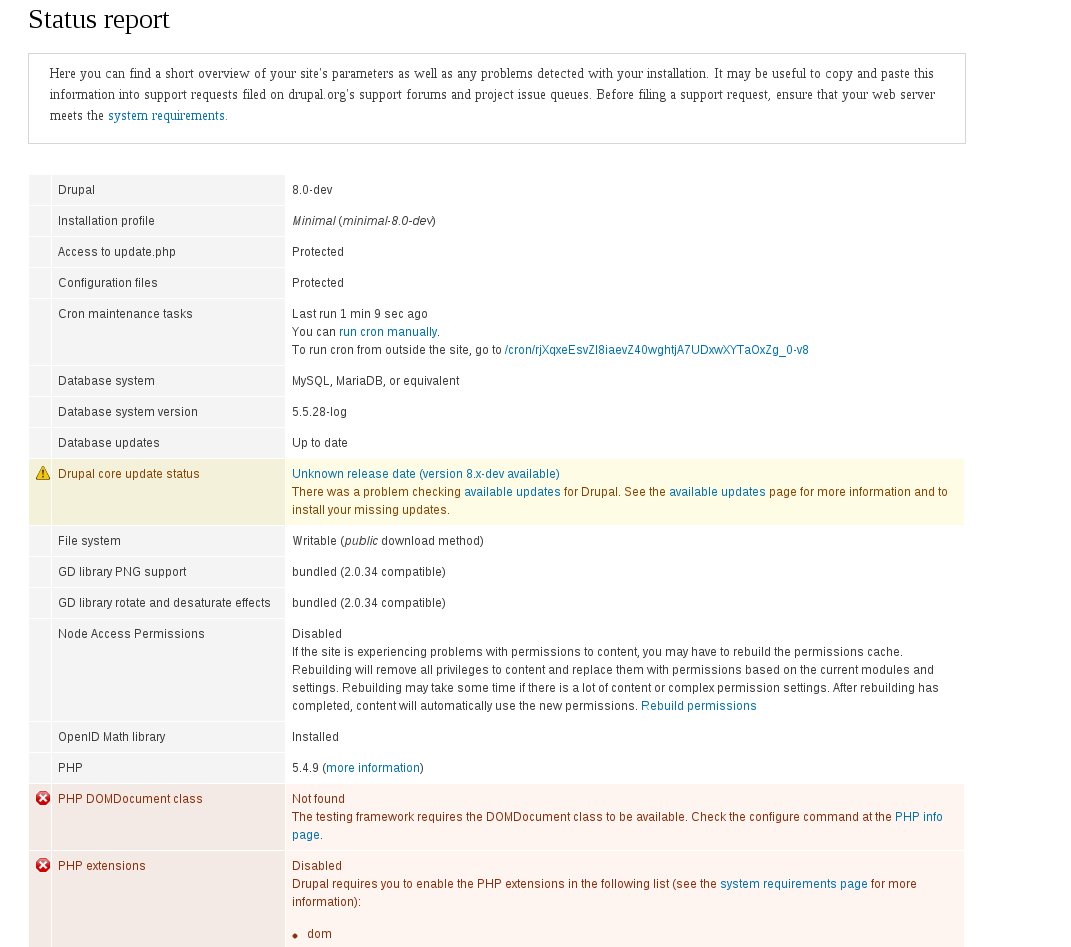Click 'bundled' value for GD rotate and desaturate effects
The height and width of the screenshot is (947, 1071).
[369, 603]
